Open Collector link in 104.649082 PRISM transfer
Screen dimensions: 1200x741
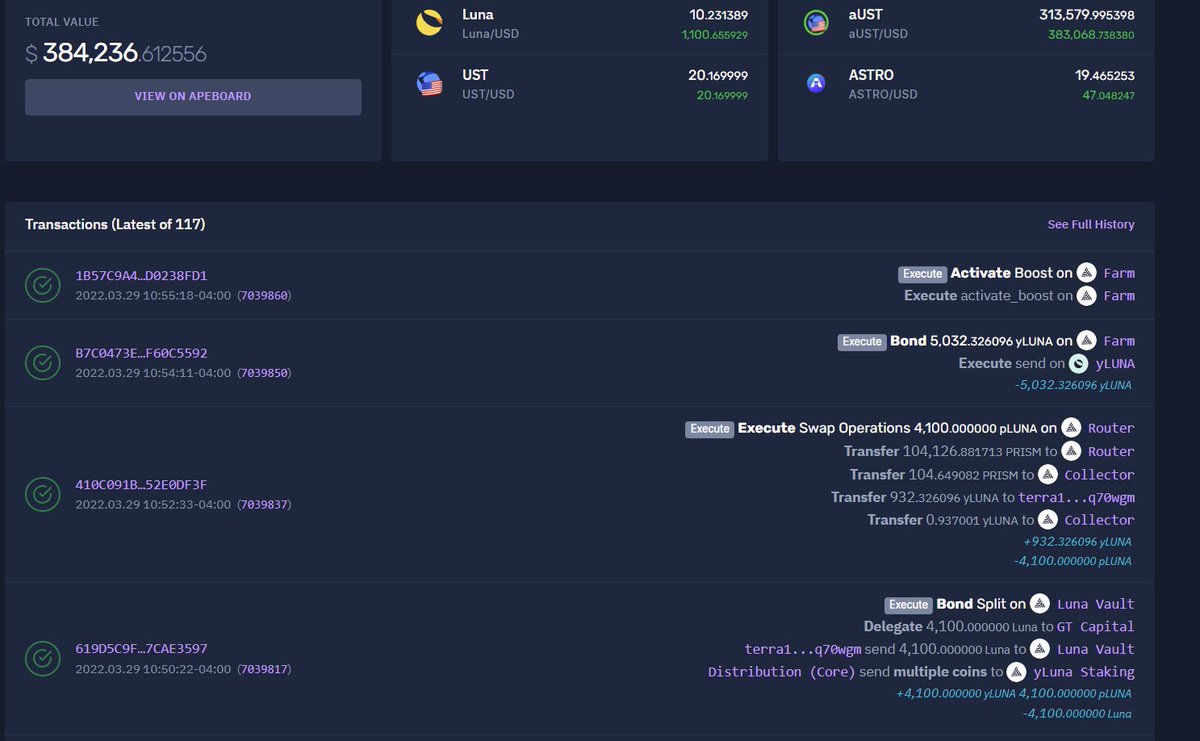point(1099,475)
